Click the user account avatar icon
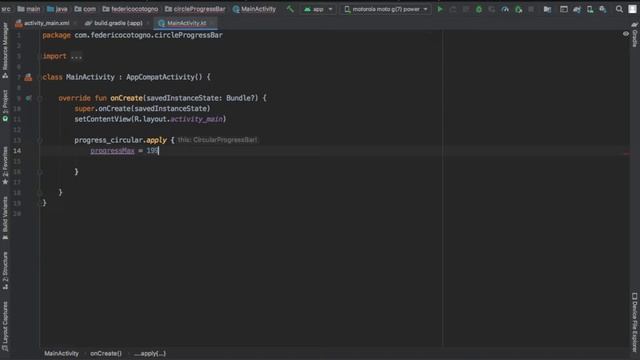 click(x=632, y=9)
